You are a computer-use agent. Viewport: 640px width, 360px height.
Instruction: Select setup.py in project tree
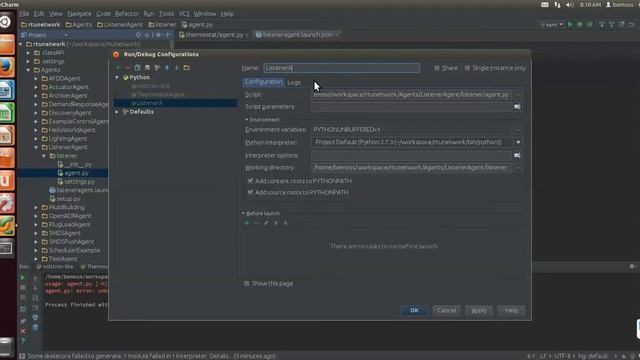click(65, 199)
